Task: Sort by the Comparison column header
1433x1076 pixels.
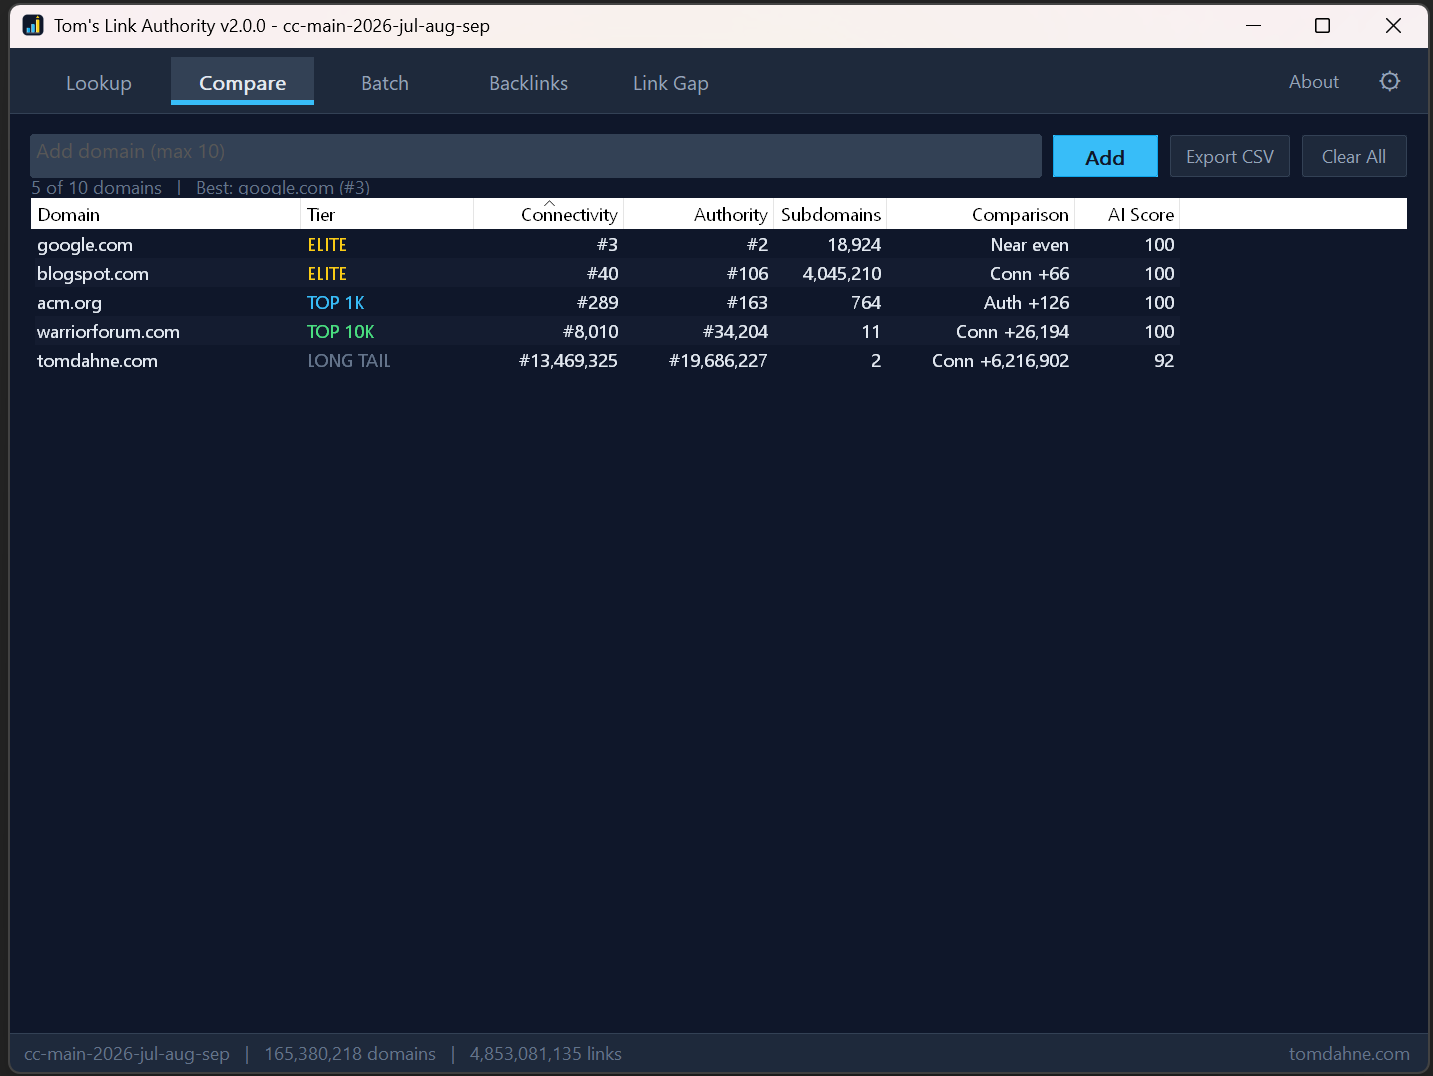Action: point(980,215)
